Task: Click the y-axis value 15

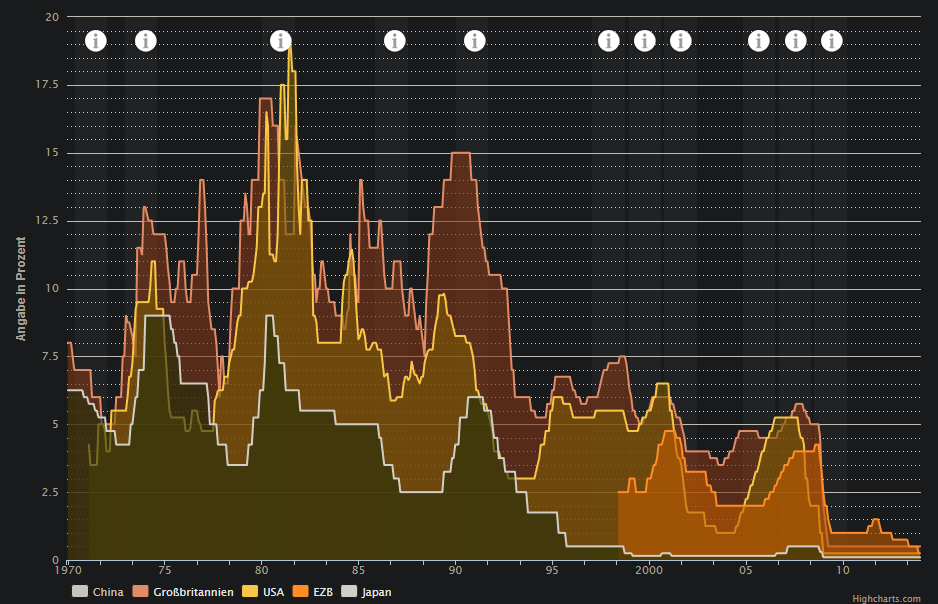Action: 52,152
